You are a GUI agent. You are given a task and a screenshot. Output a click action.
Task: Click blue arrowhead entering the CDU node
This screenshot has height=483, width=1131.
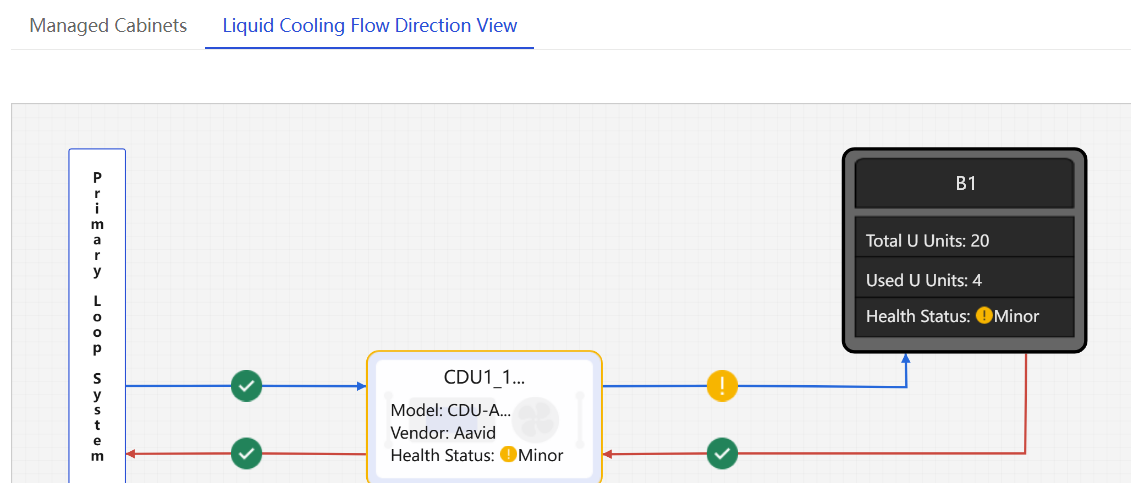tap(362, 386)
